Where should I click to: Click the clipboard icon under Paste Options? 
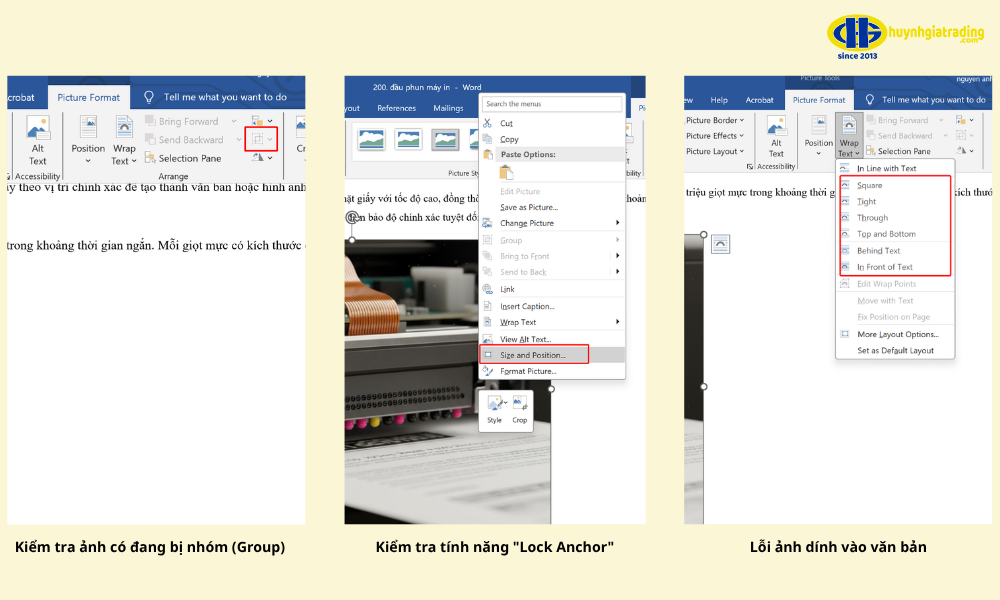(506, 172)
